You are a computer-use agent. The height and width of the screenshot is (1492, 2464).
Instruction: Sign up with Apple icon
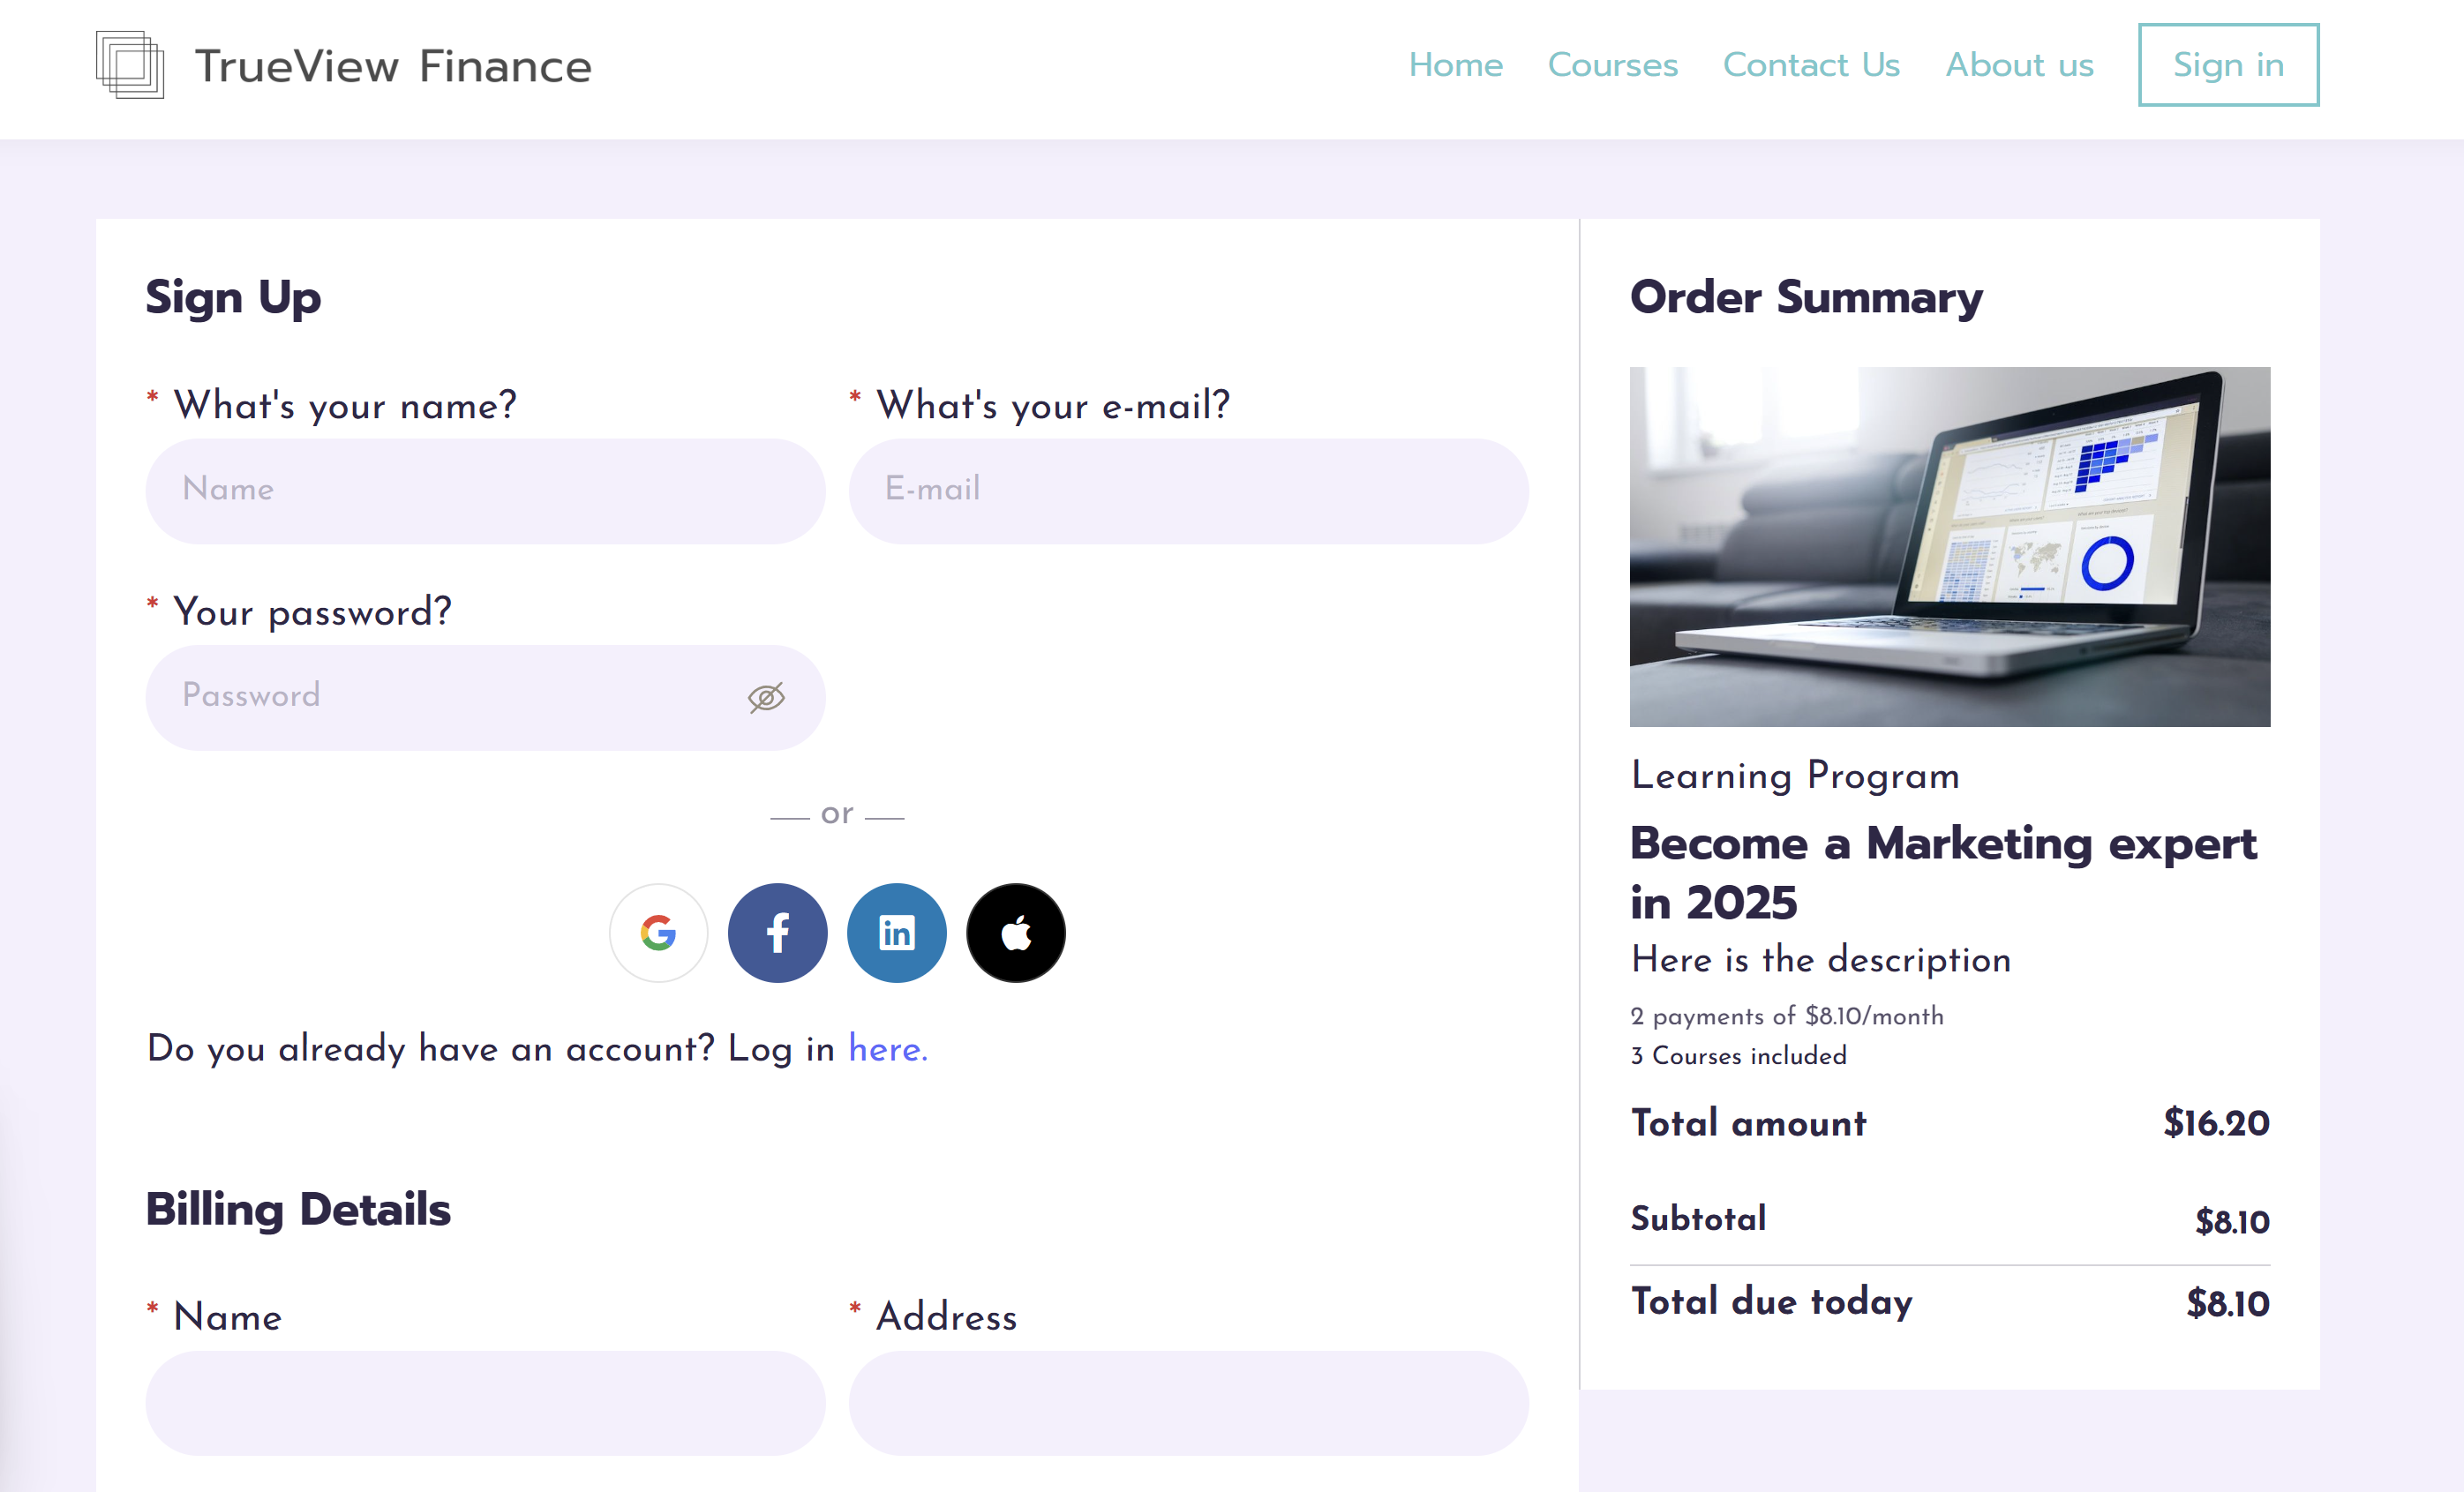tap(1015, 933)
